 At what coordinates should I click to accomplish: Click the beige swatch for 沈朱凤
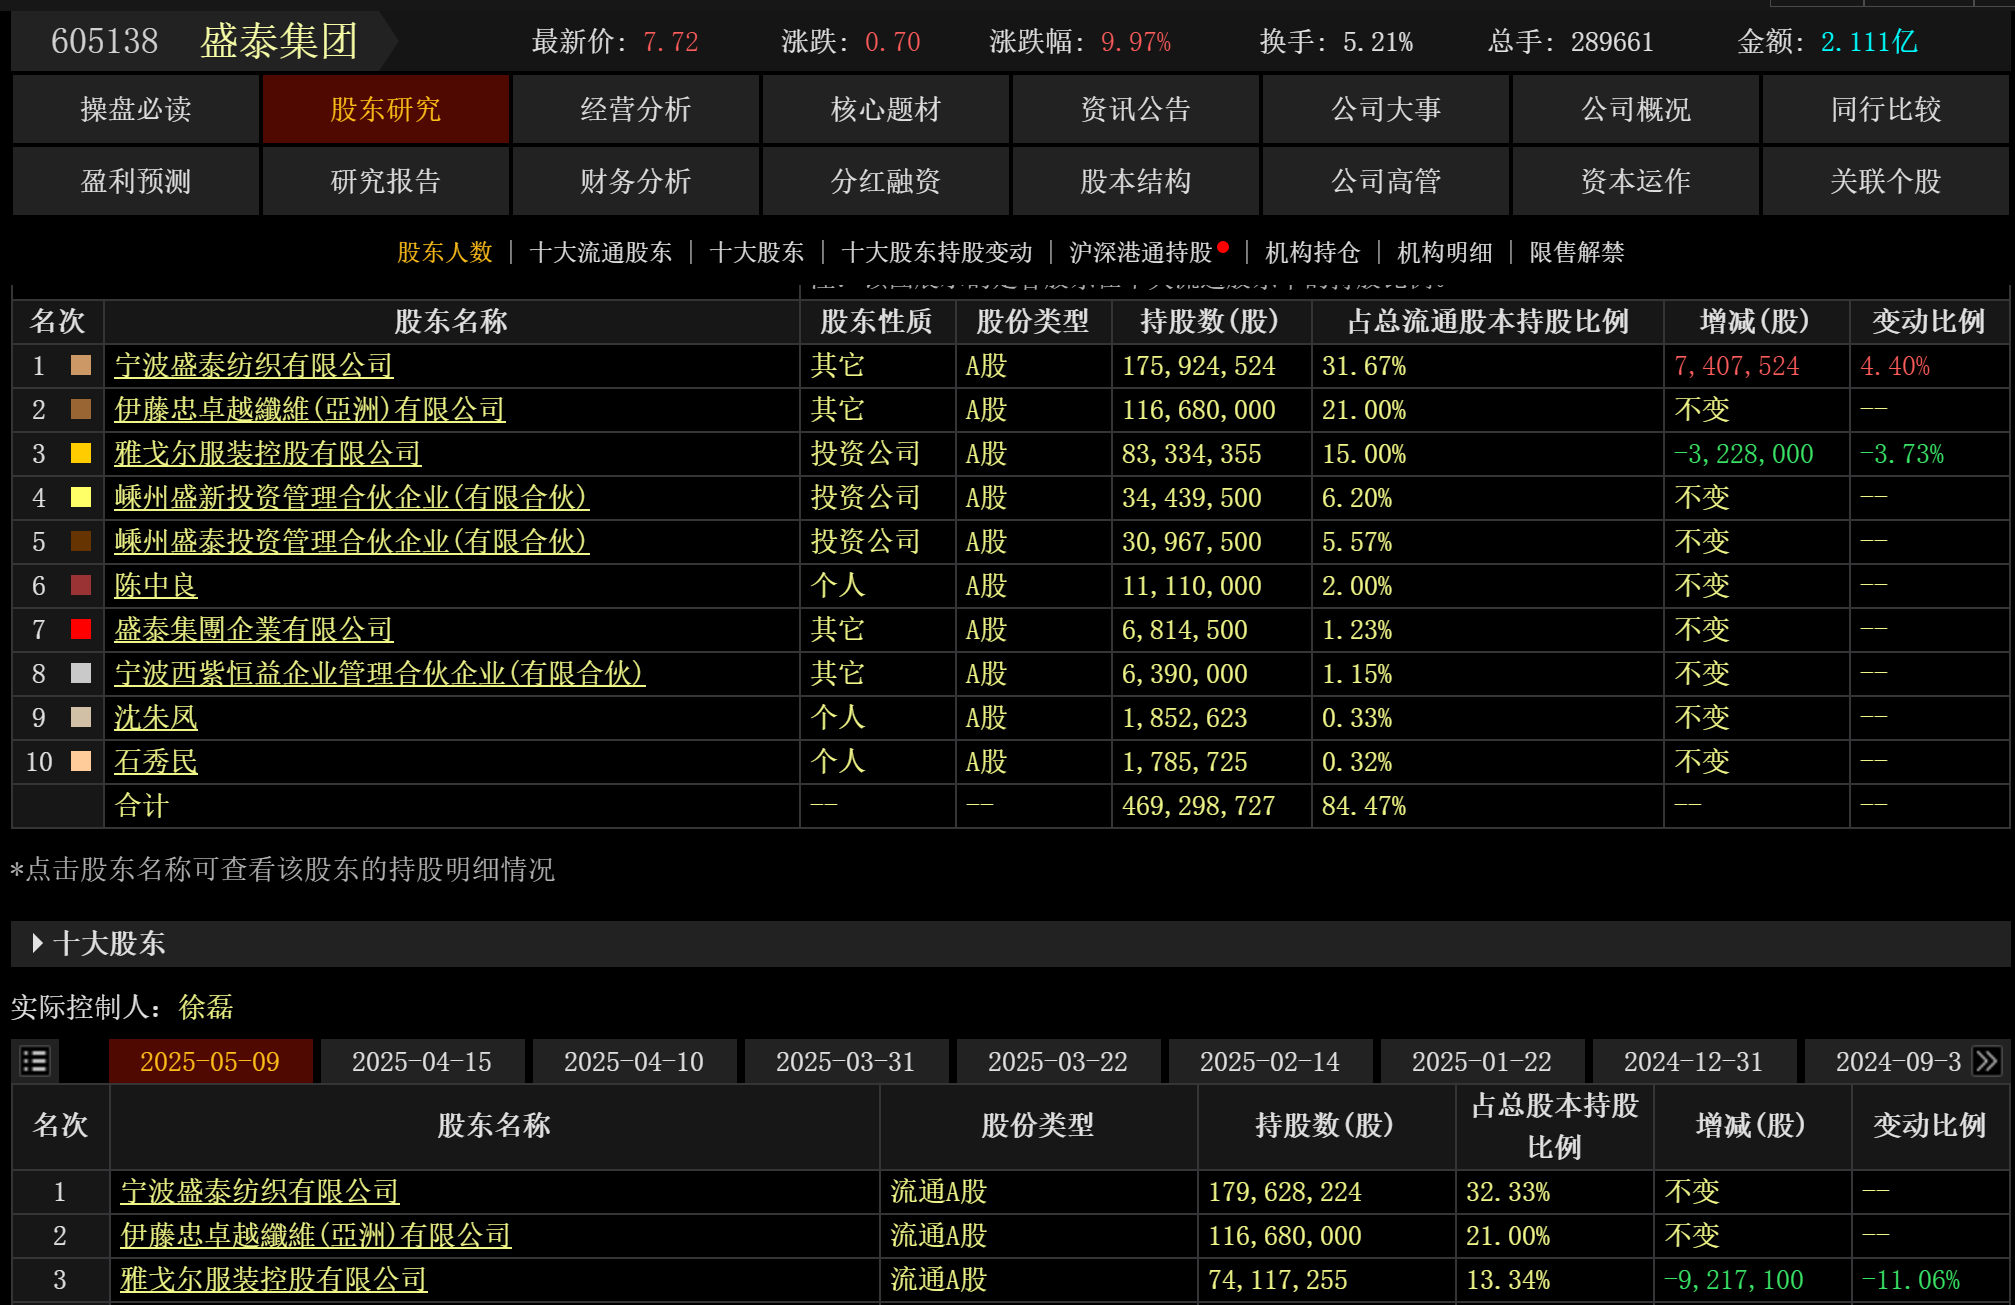click(x=81, y=717)
